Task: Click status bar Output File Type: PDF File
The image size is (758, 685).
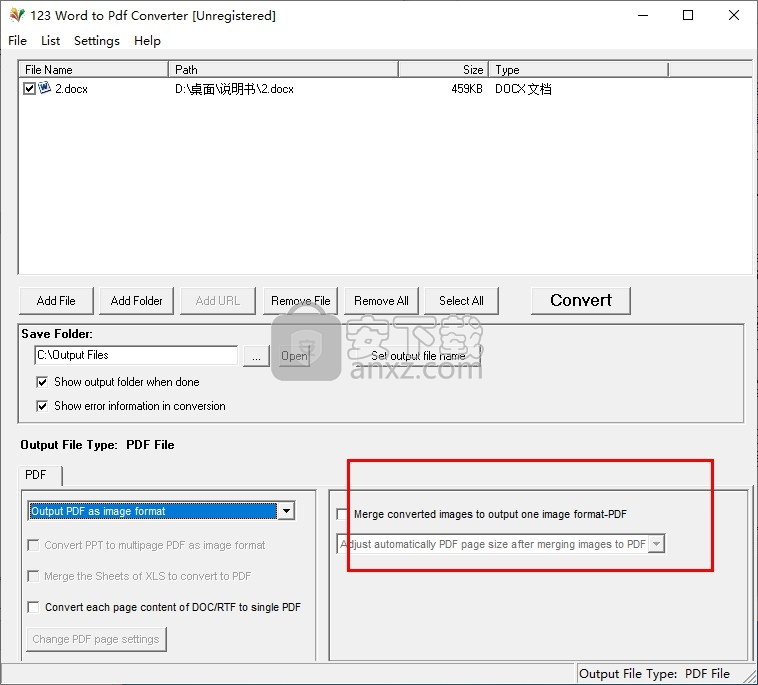Action: point(654,673)
